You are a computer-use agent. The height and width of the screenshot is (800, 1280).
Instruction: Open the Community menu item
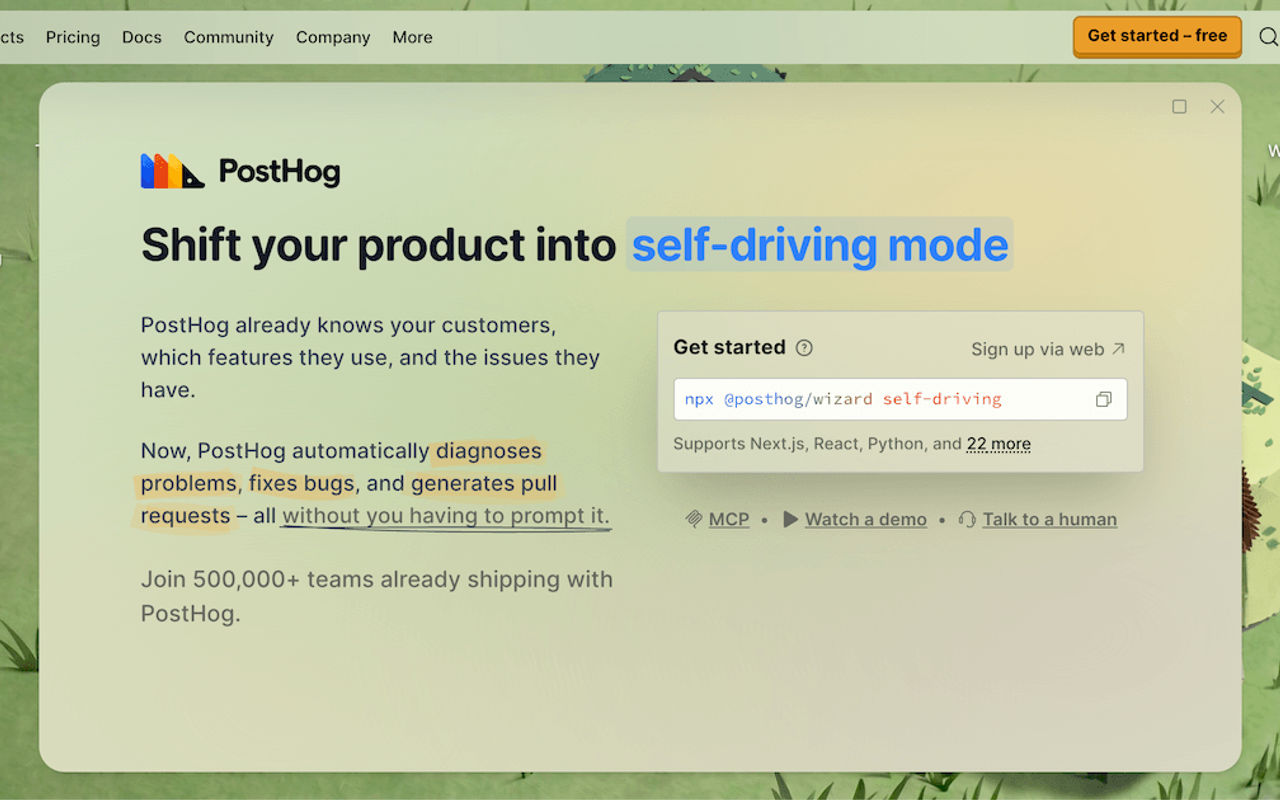[x=229, y=37]
